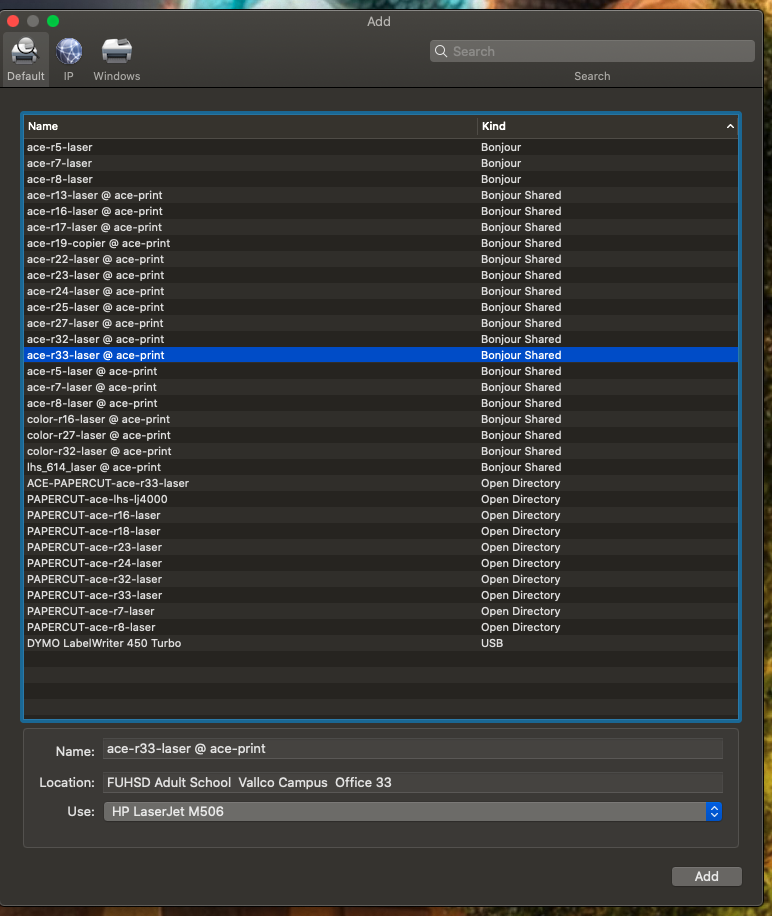772x916 pixels.
Task: Open the Use driver dropdown
Action: point(713,812)
